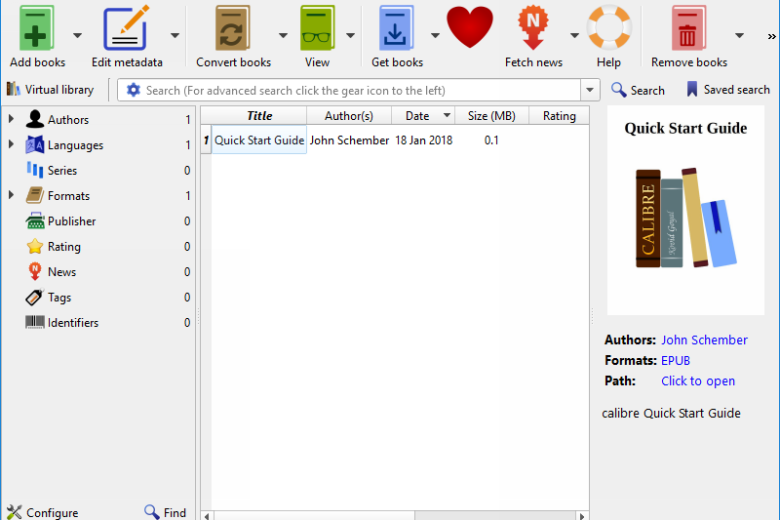Open the Remove books dropdown arrow
Screen dimensions: 780x520
tap(739, 35)
